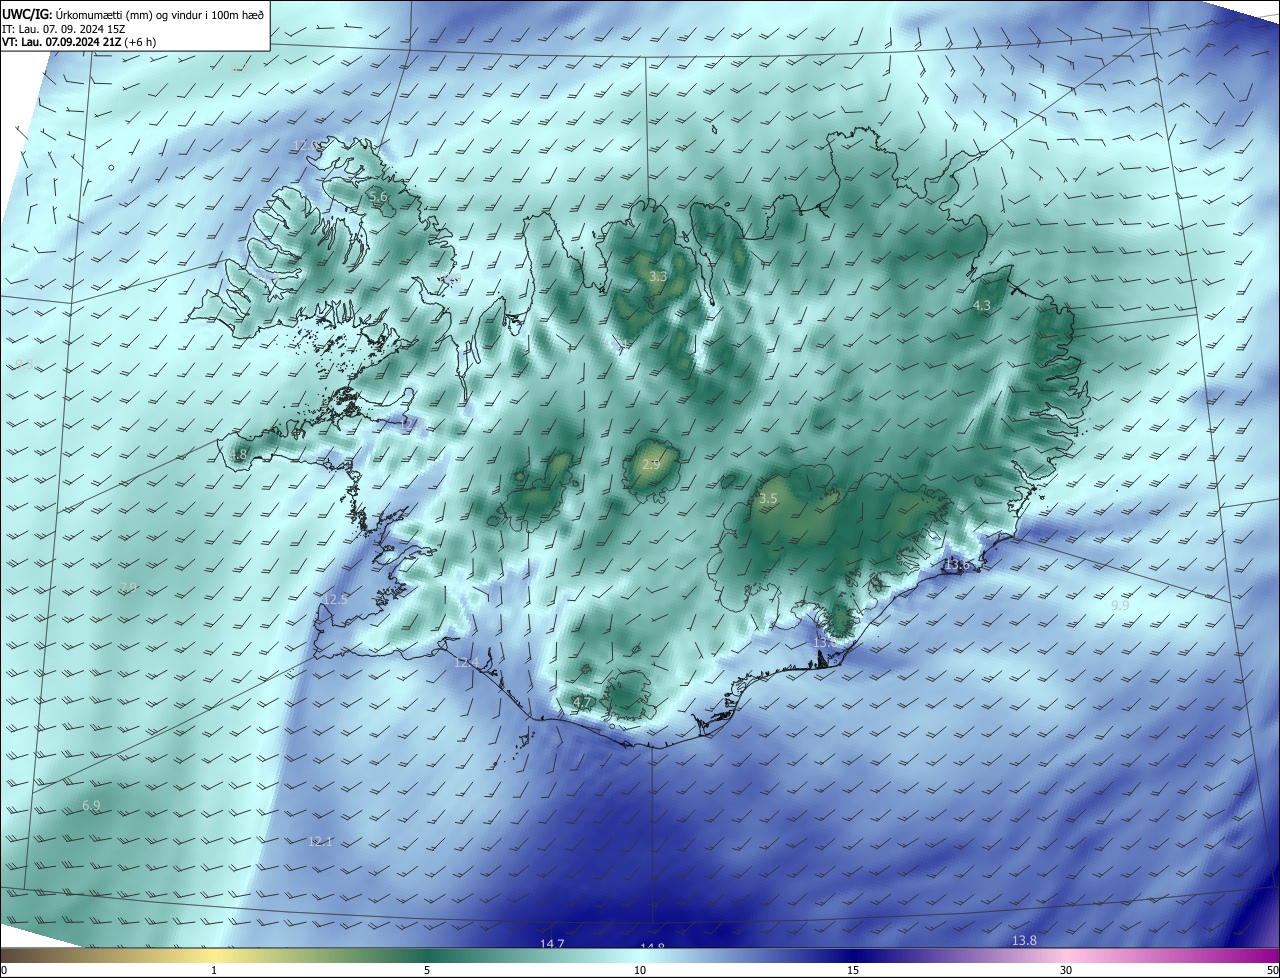The image size is (1280, 978).
Task: Click the 'IT: Lau. 07. 09. 2024 15Z' line
Action: coord(63,29)
